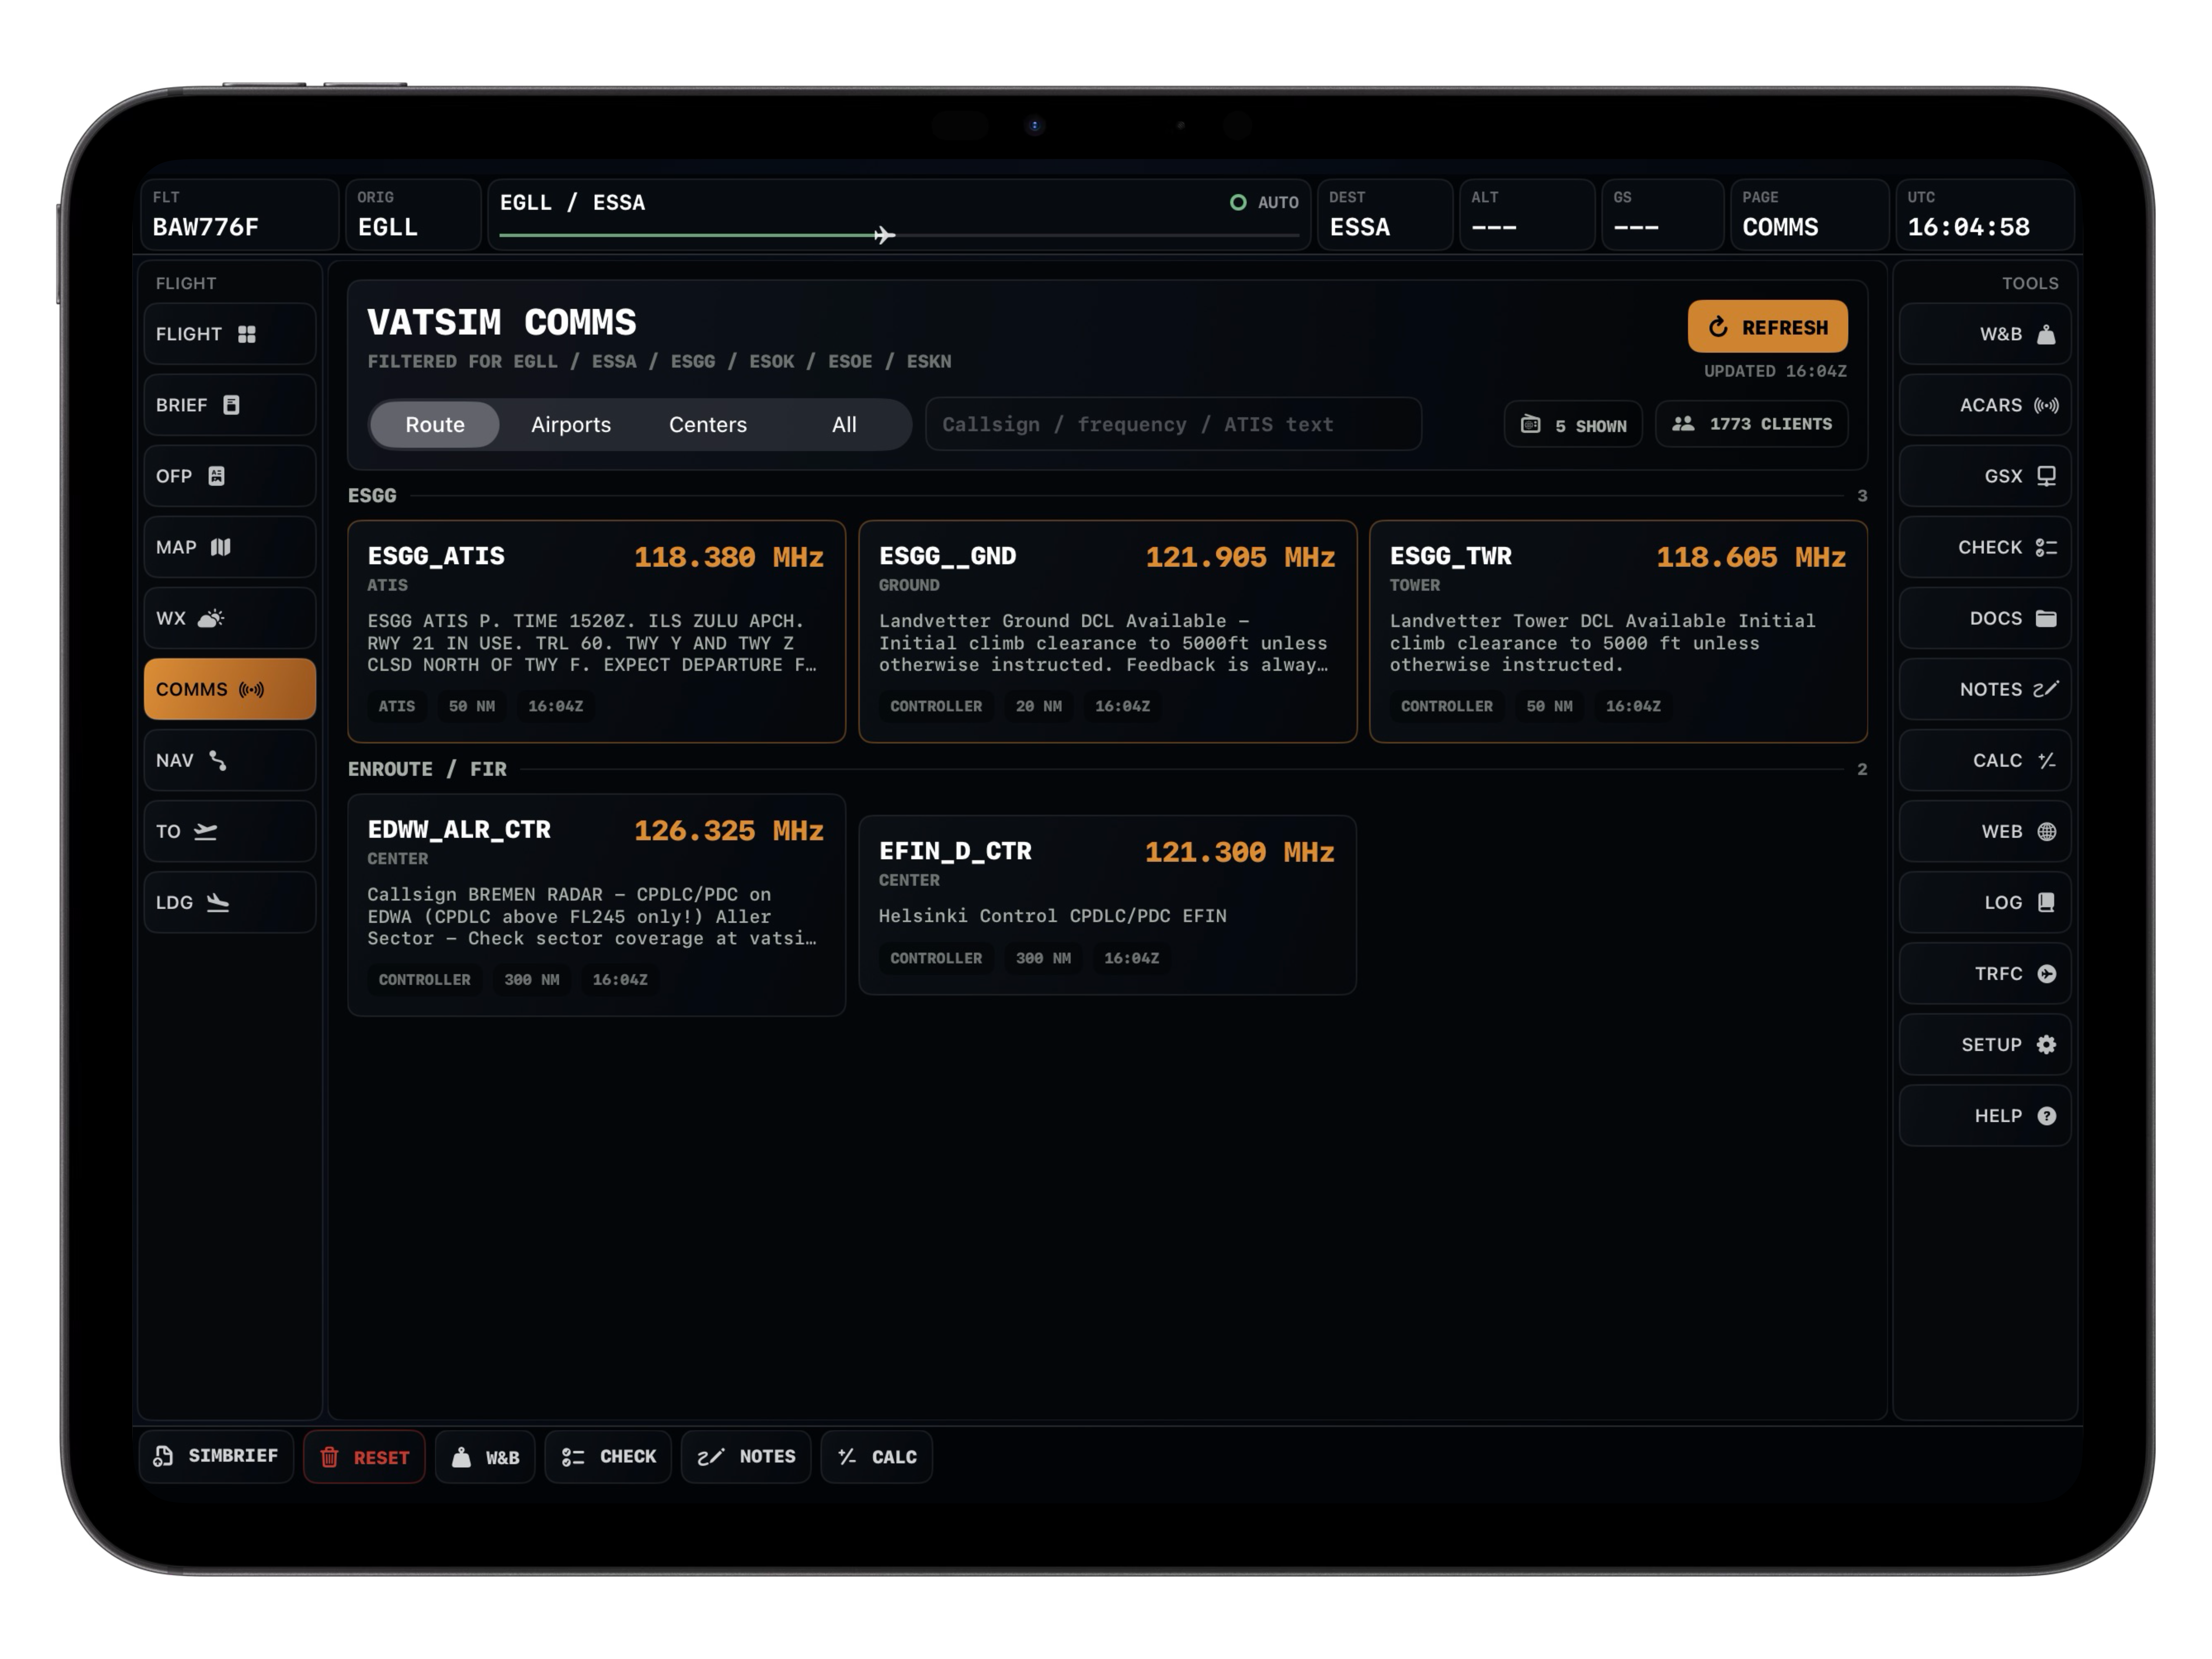Open the EFIN_D_CTR center card
Viewport: 2212px width, 1659px height.
pos(1107,905)
